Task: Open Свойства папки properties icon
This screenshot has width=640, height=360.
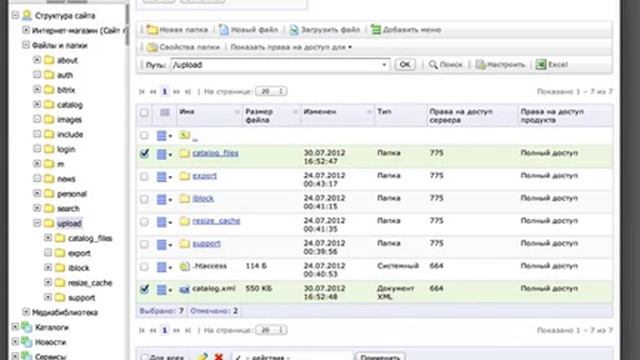Action: 152,47
